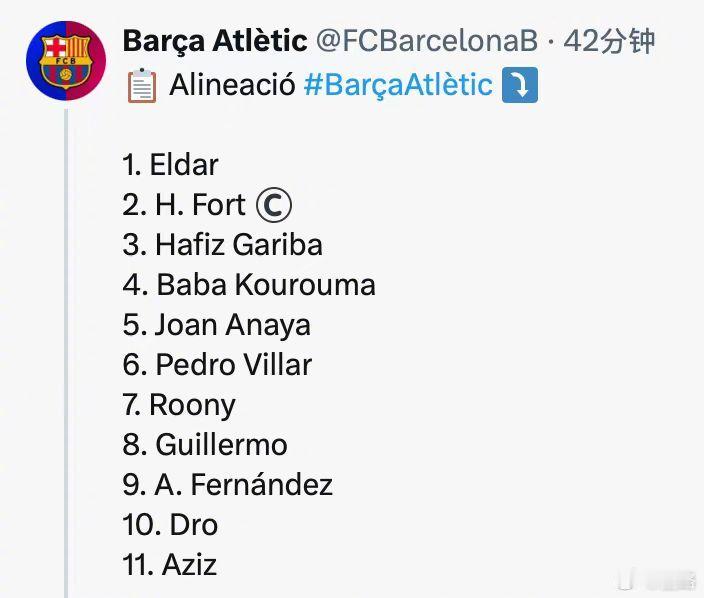Select lineup entry 8. Guillermo

point(205,445)
